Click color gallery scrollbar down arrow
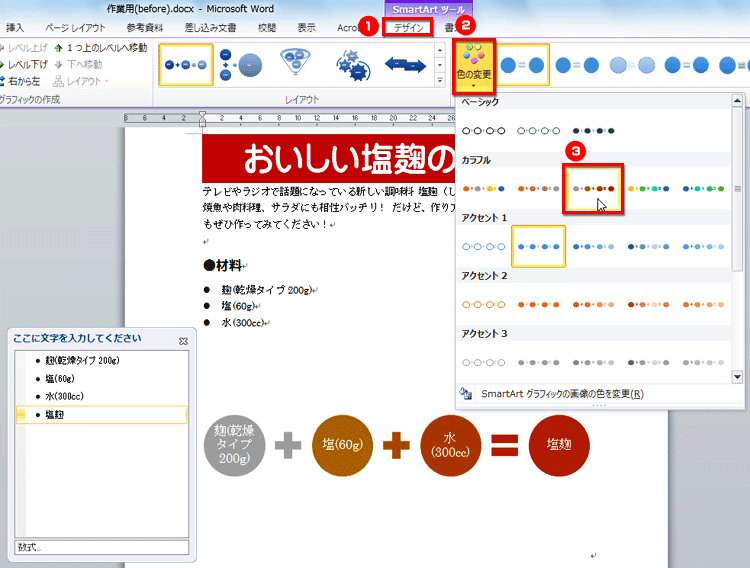Screen dimensions: 750x568 click(x=737, y=377)
